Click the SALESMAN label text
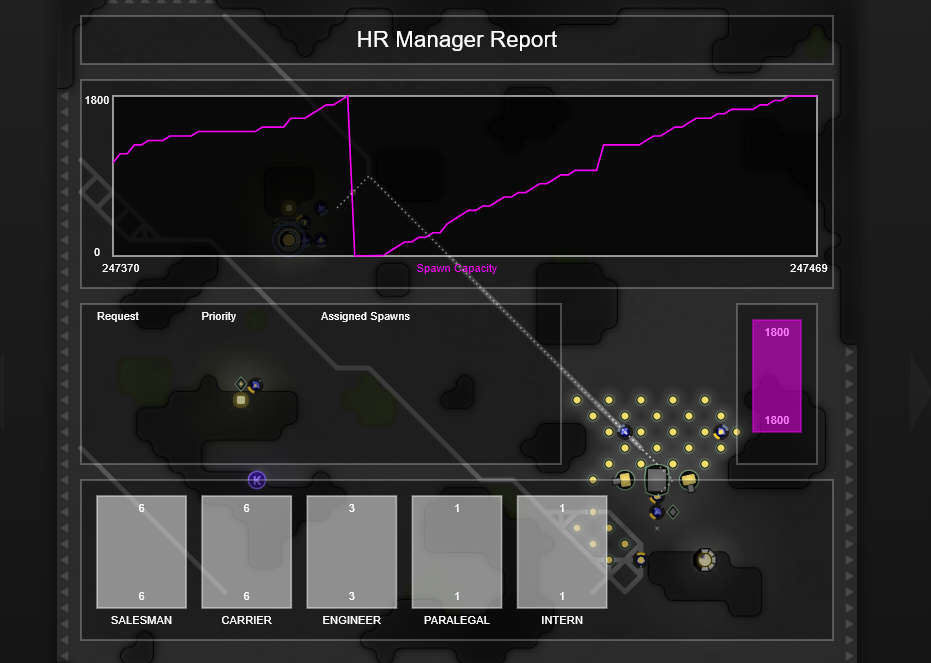This screenshot has width=931, height=663. pos(141,620)
